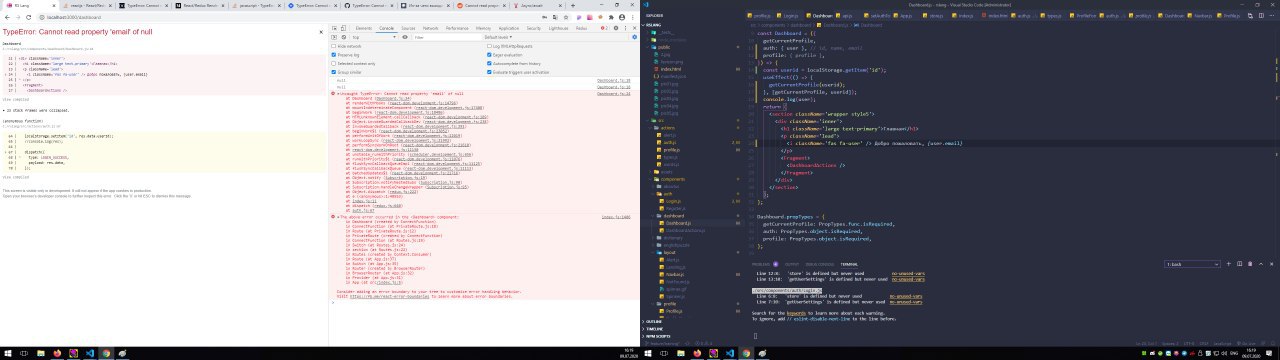This screenshot has height=360, width=1280.
Task: Uncheck the Preserve log checkbox
Action: tap(334, 55)
